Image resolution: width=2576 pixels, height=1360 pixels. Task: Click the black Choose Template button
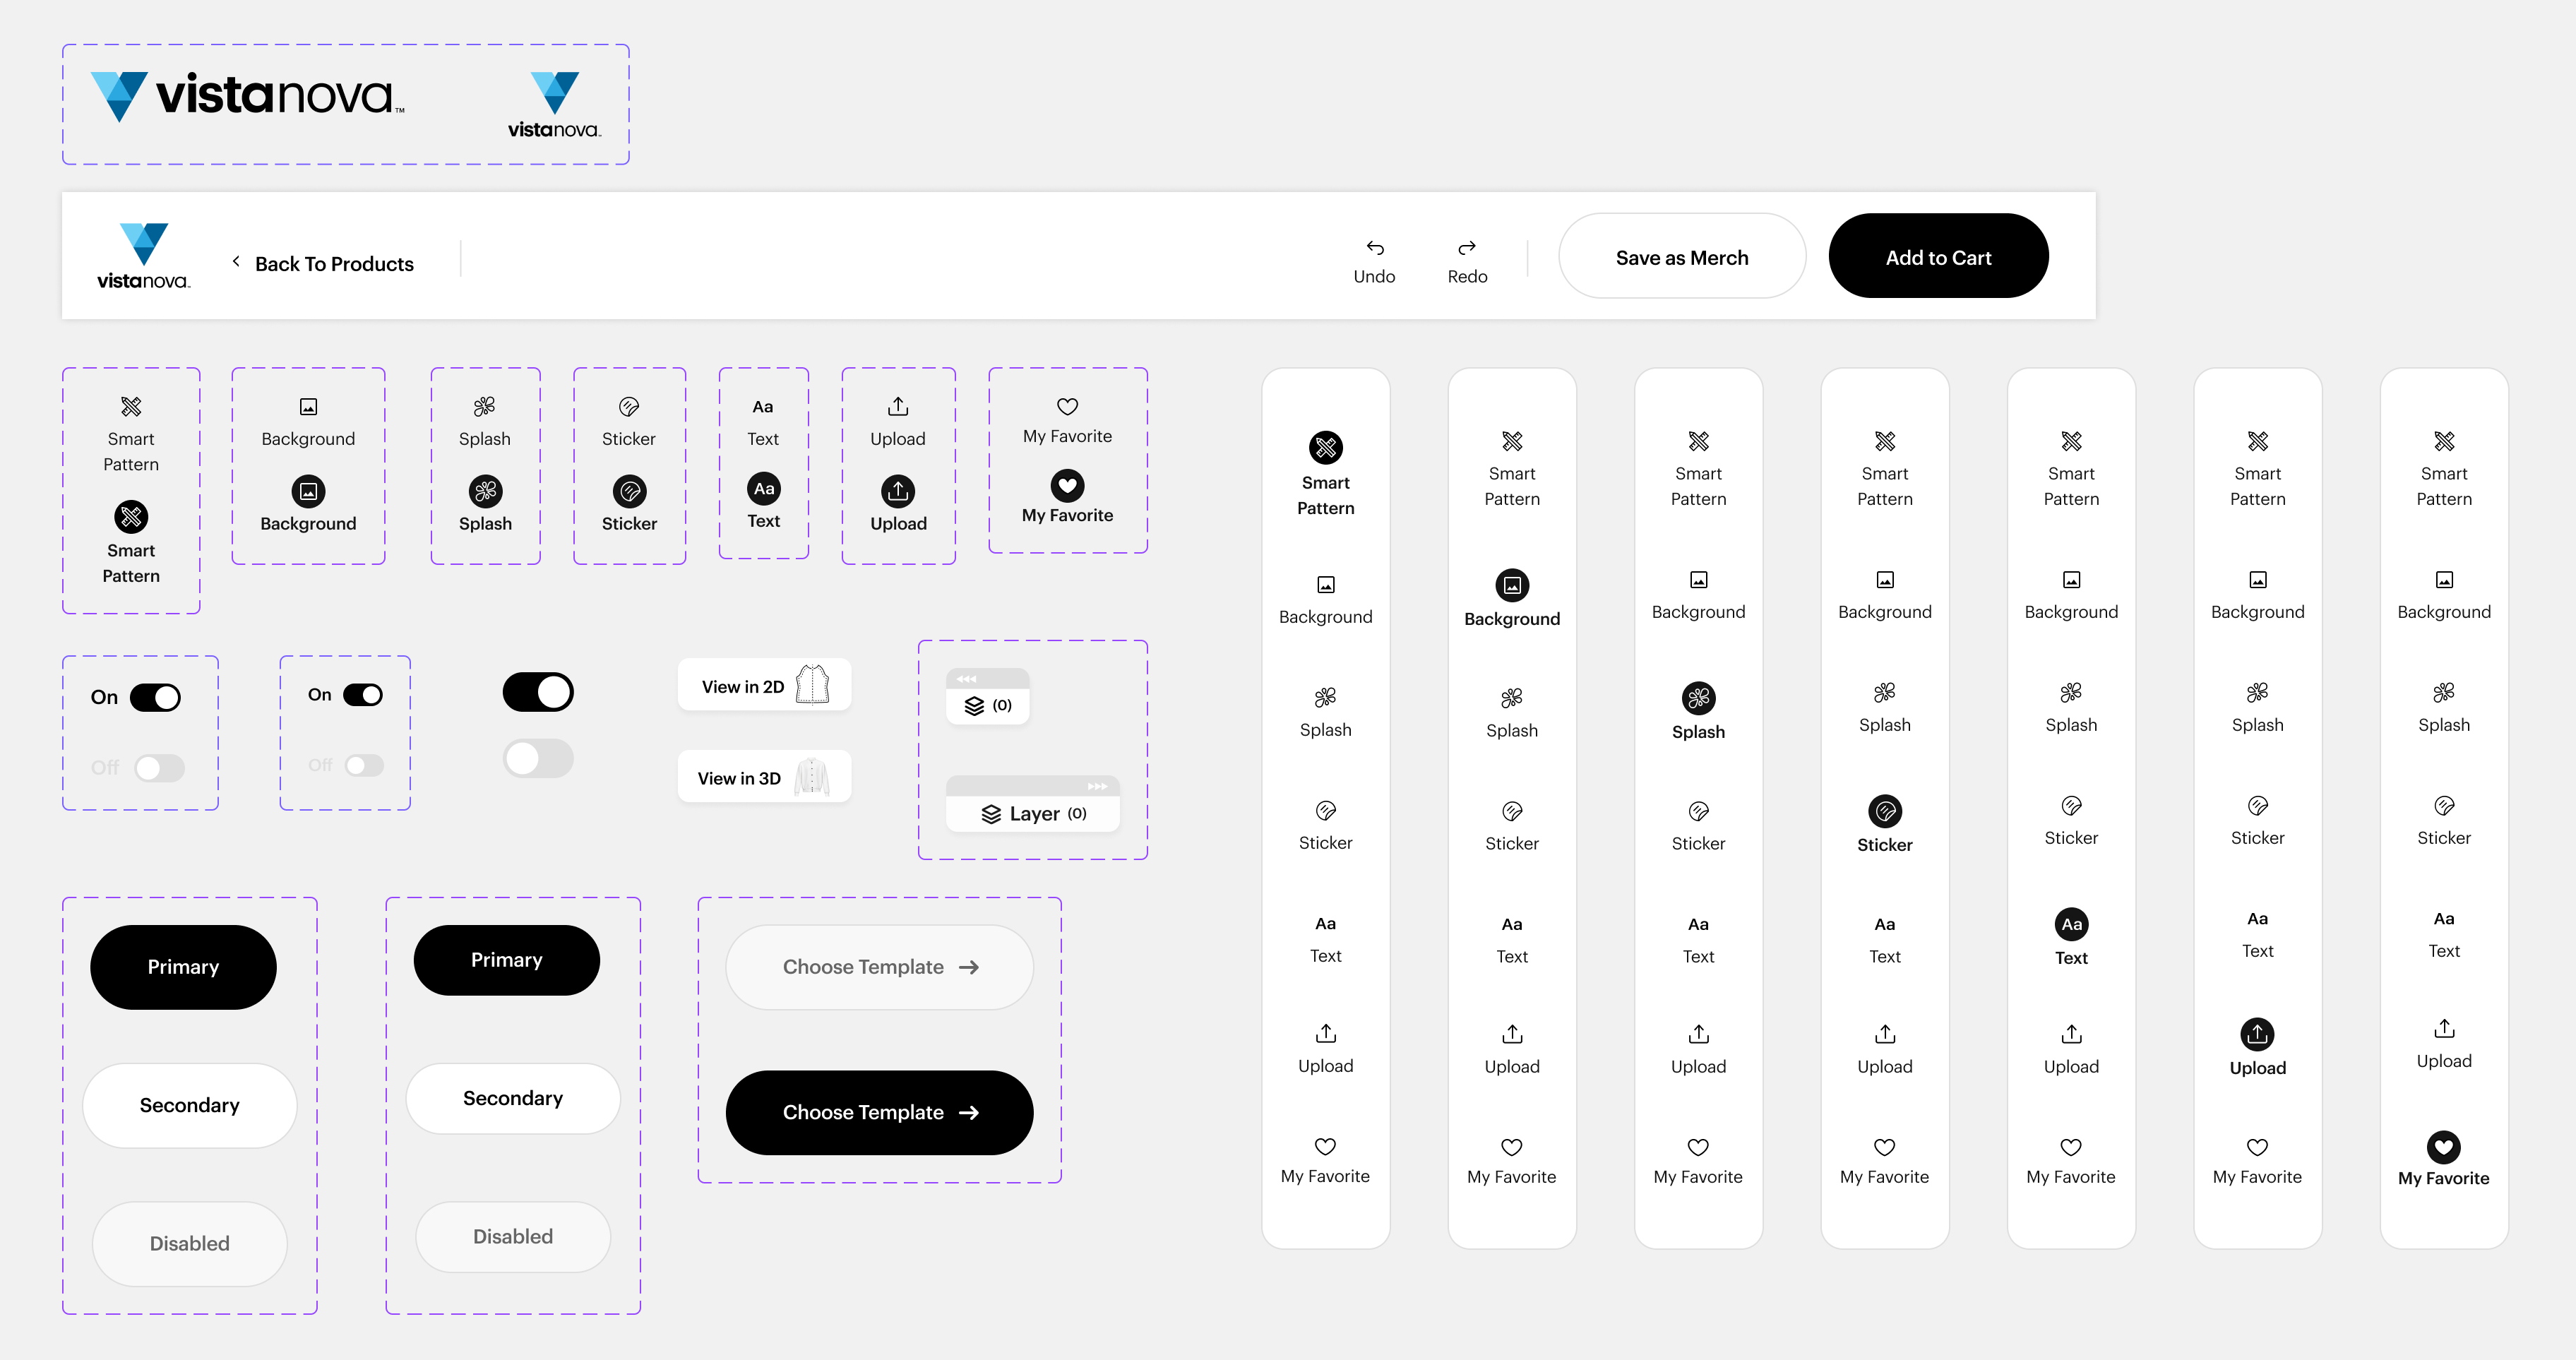(x=878, y=1112)
